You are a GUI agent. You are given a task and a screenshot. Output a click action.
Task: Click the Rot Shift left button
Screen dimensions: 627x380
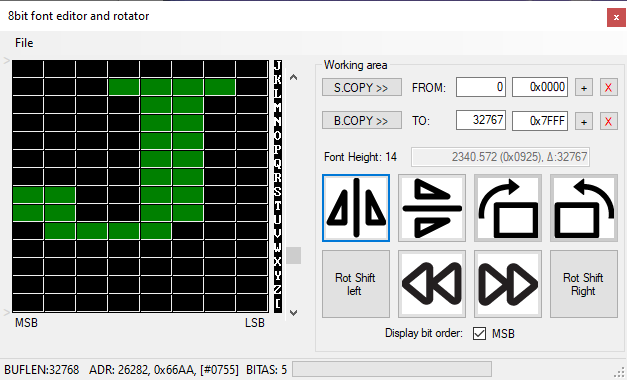point(356,284)
